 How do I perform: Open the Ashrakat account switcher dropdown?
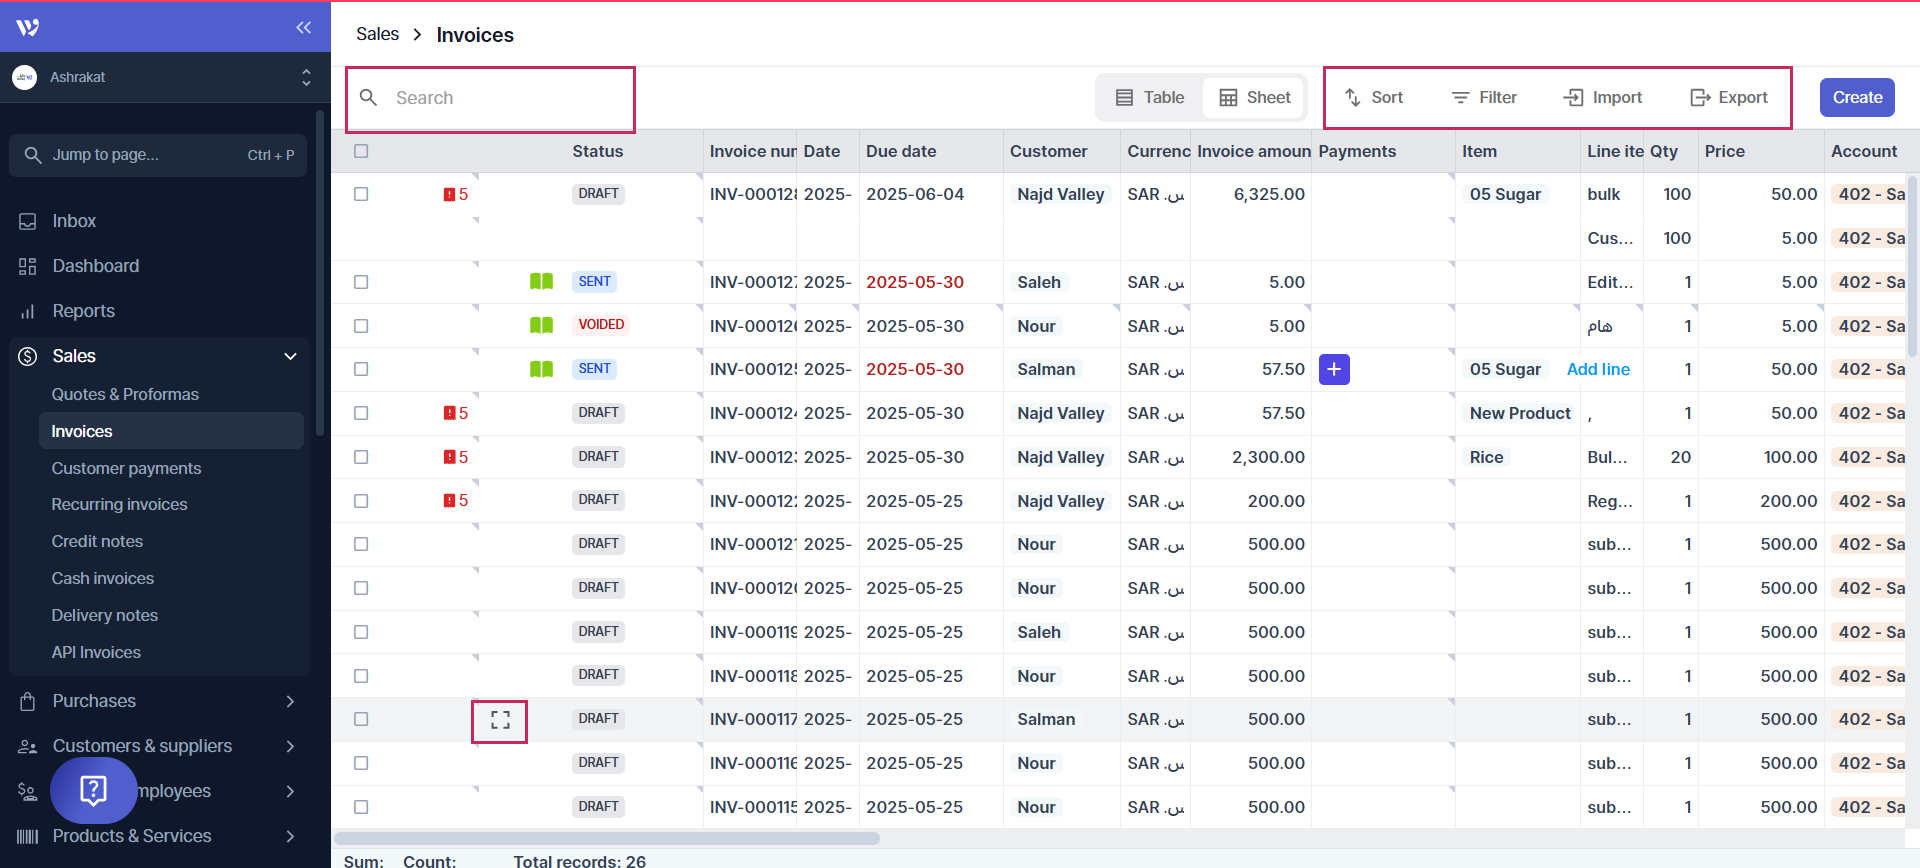pyautogui.click(x=306, y=77)
